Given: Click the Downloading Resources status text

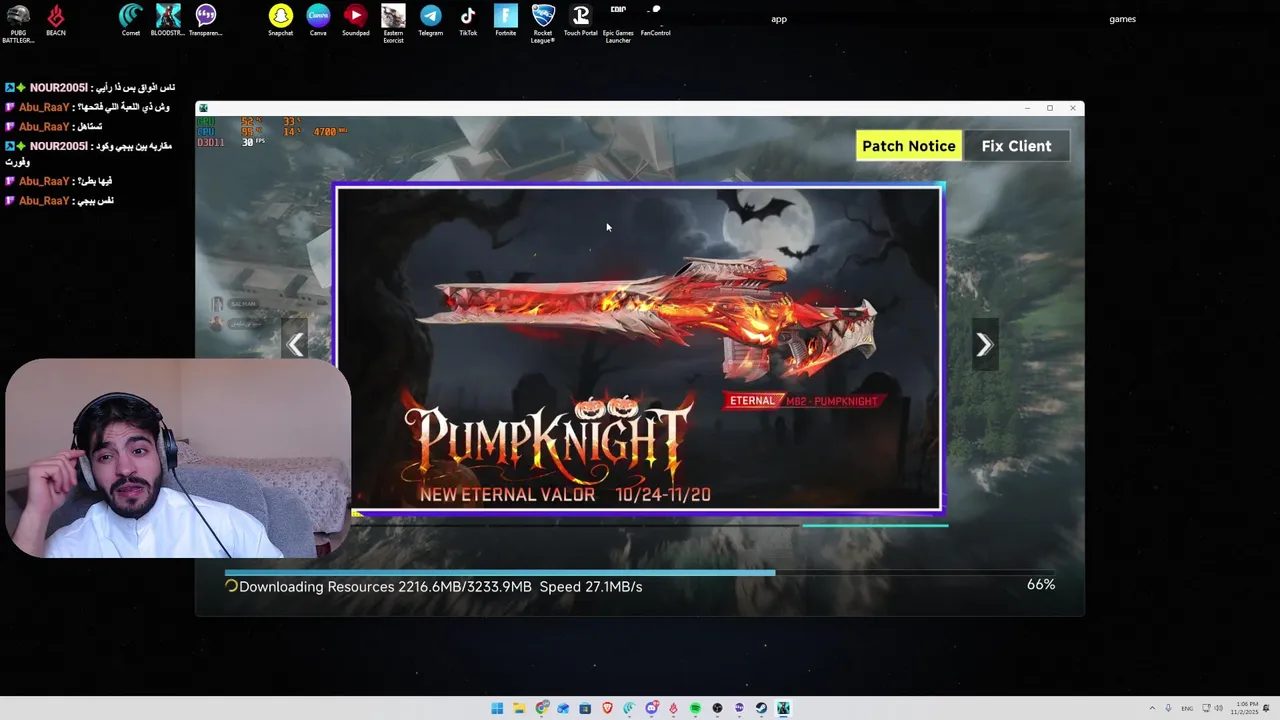Looking at the screenshot, I should click(x=440, y=587).
